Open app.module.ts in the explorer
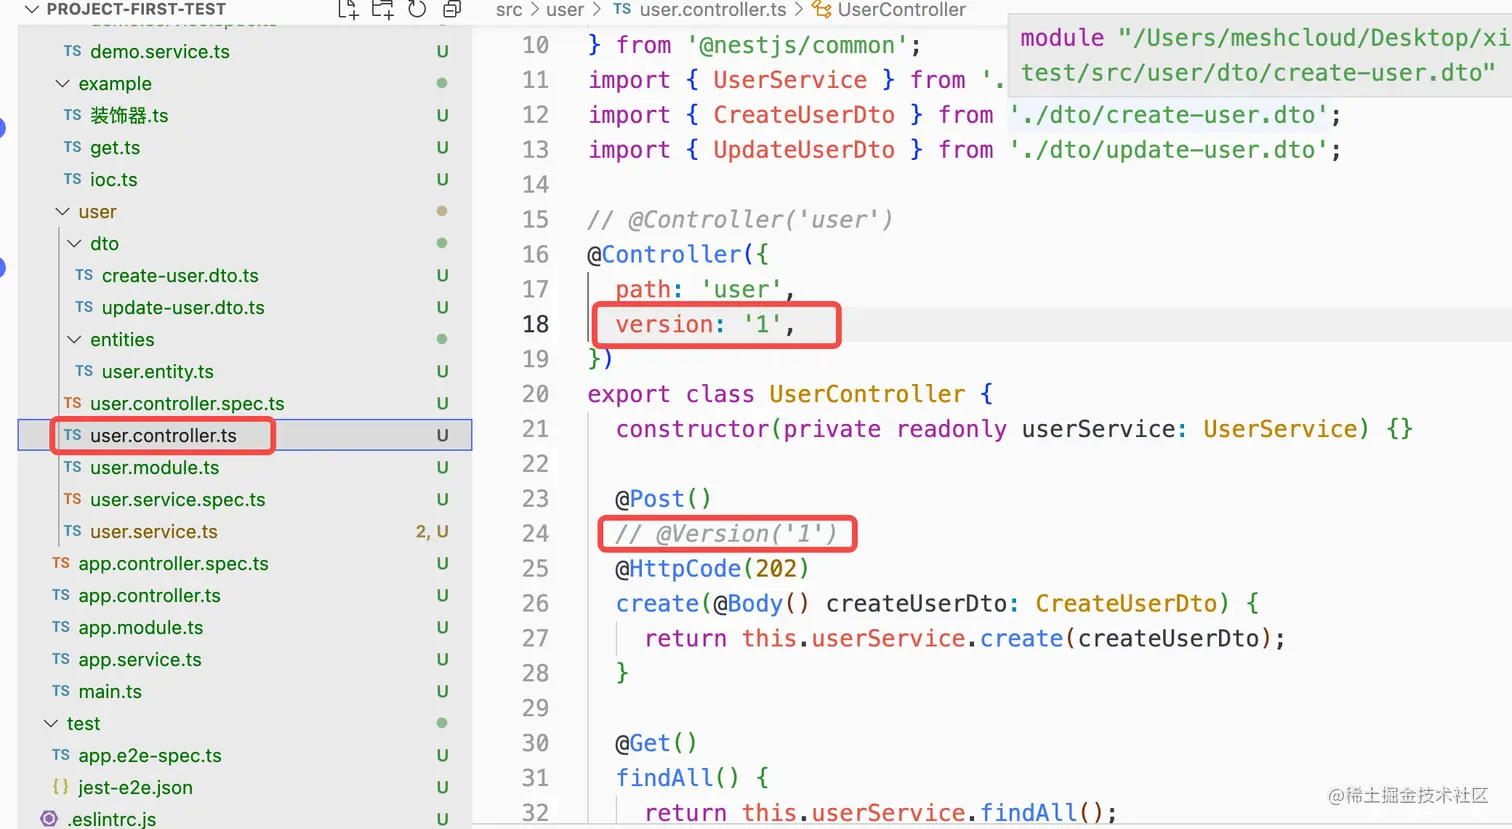The width and height of the screenshot is (1512, 829). (141, 627)
